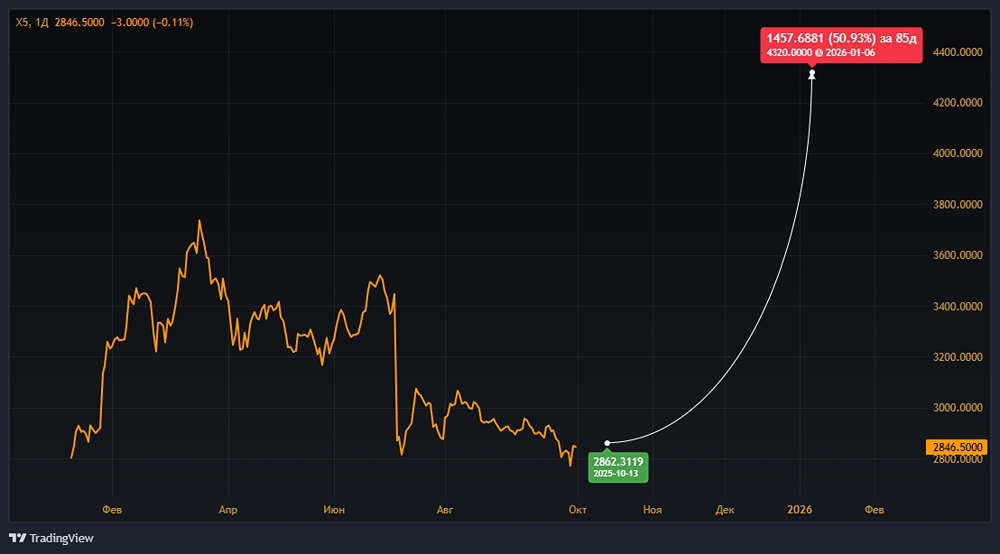Viewport: 1000px width, 554px height.
Task: Click the Июн label on time axis
Action: (334, 510)
